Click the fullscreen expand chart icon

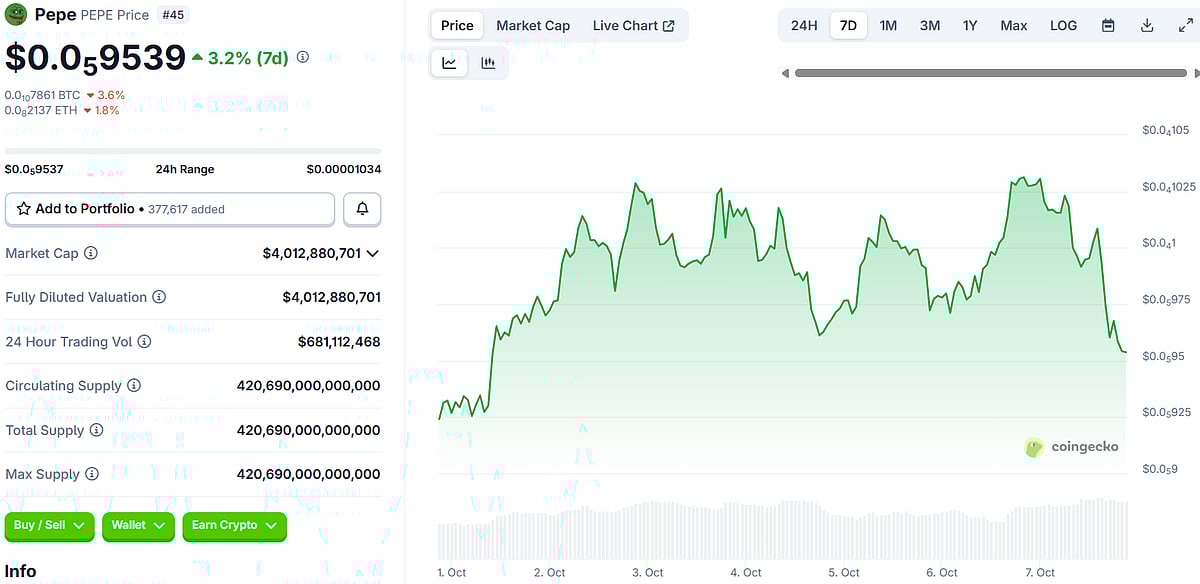tap(1188, 24)
